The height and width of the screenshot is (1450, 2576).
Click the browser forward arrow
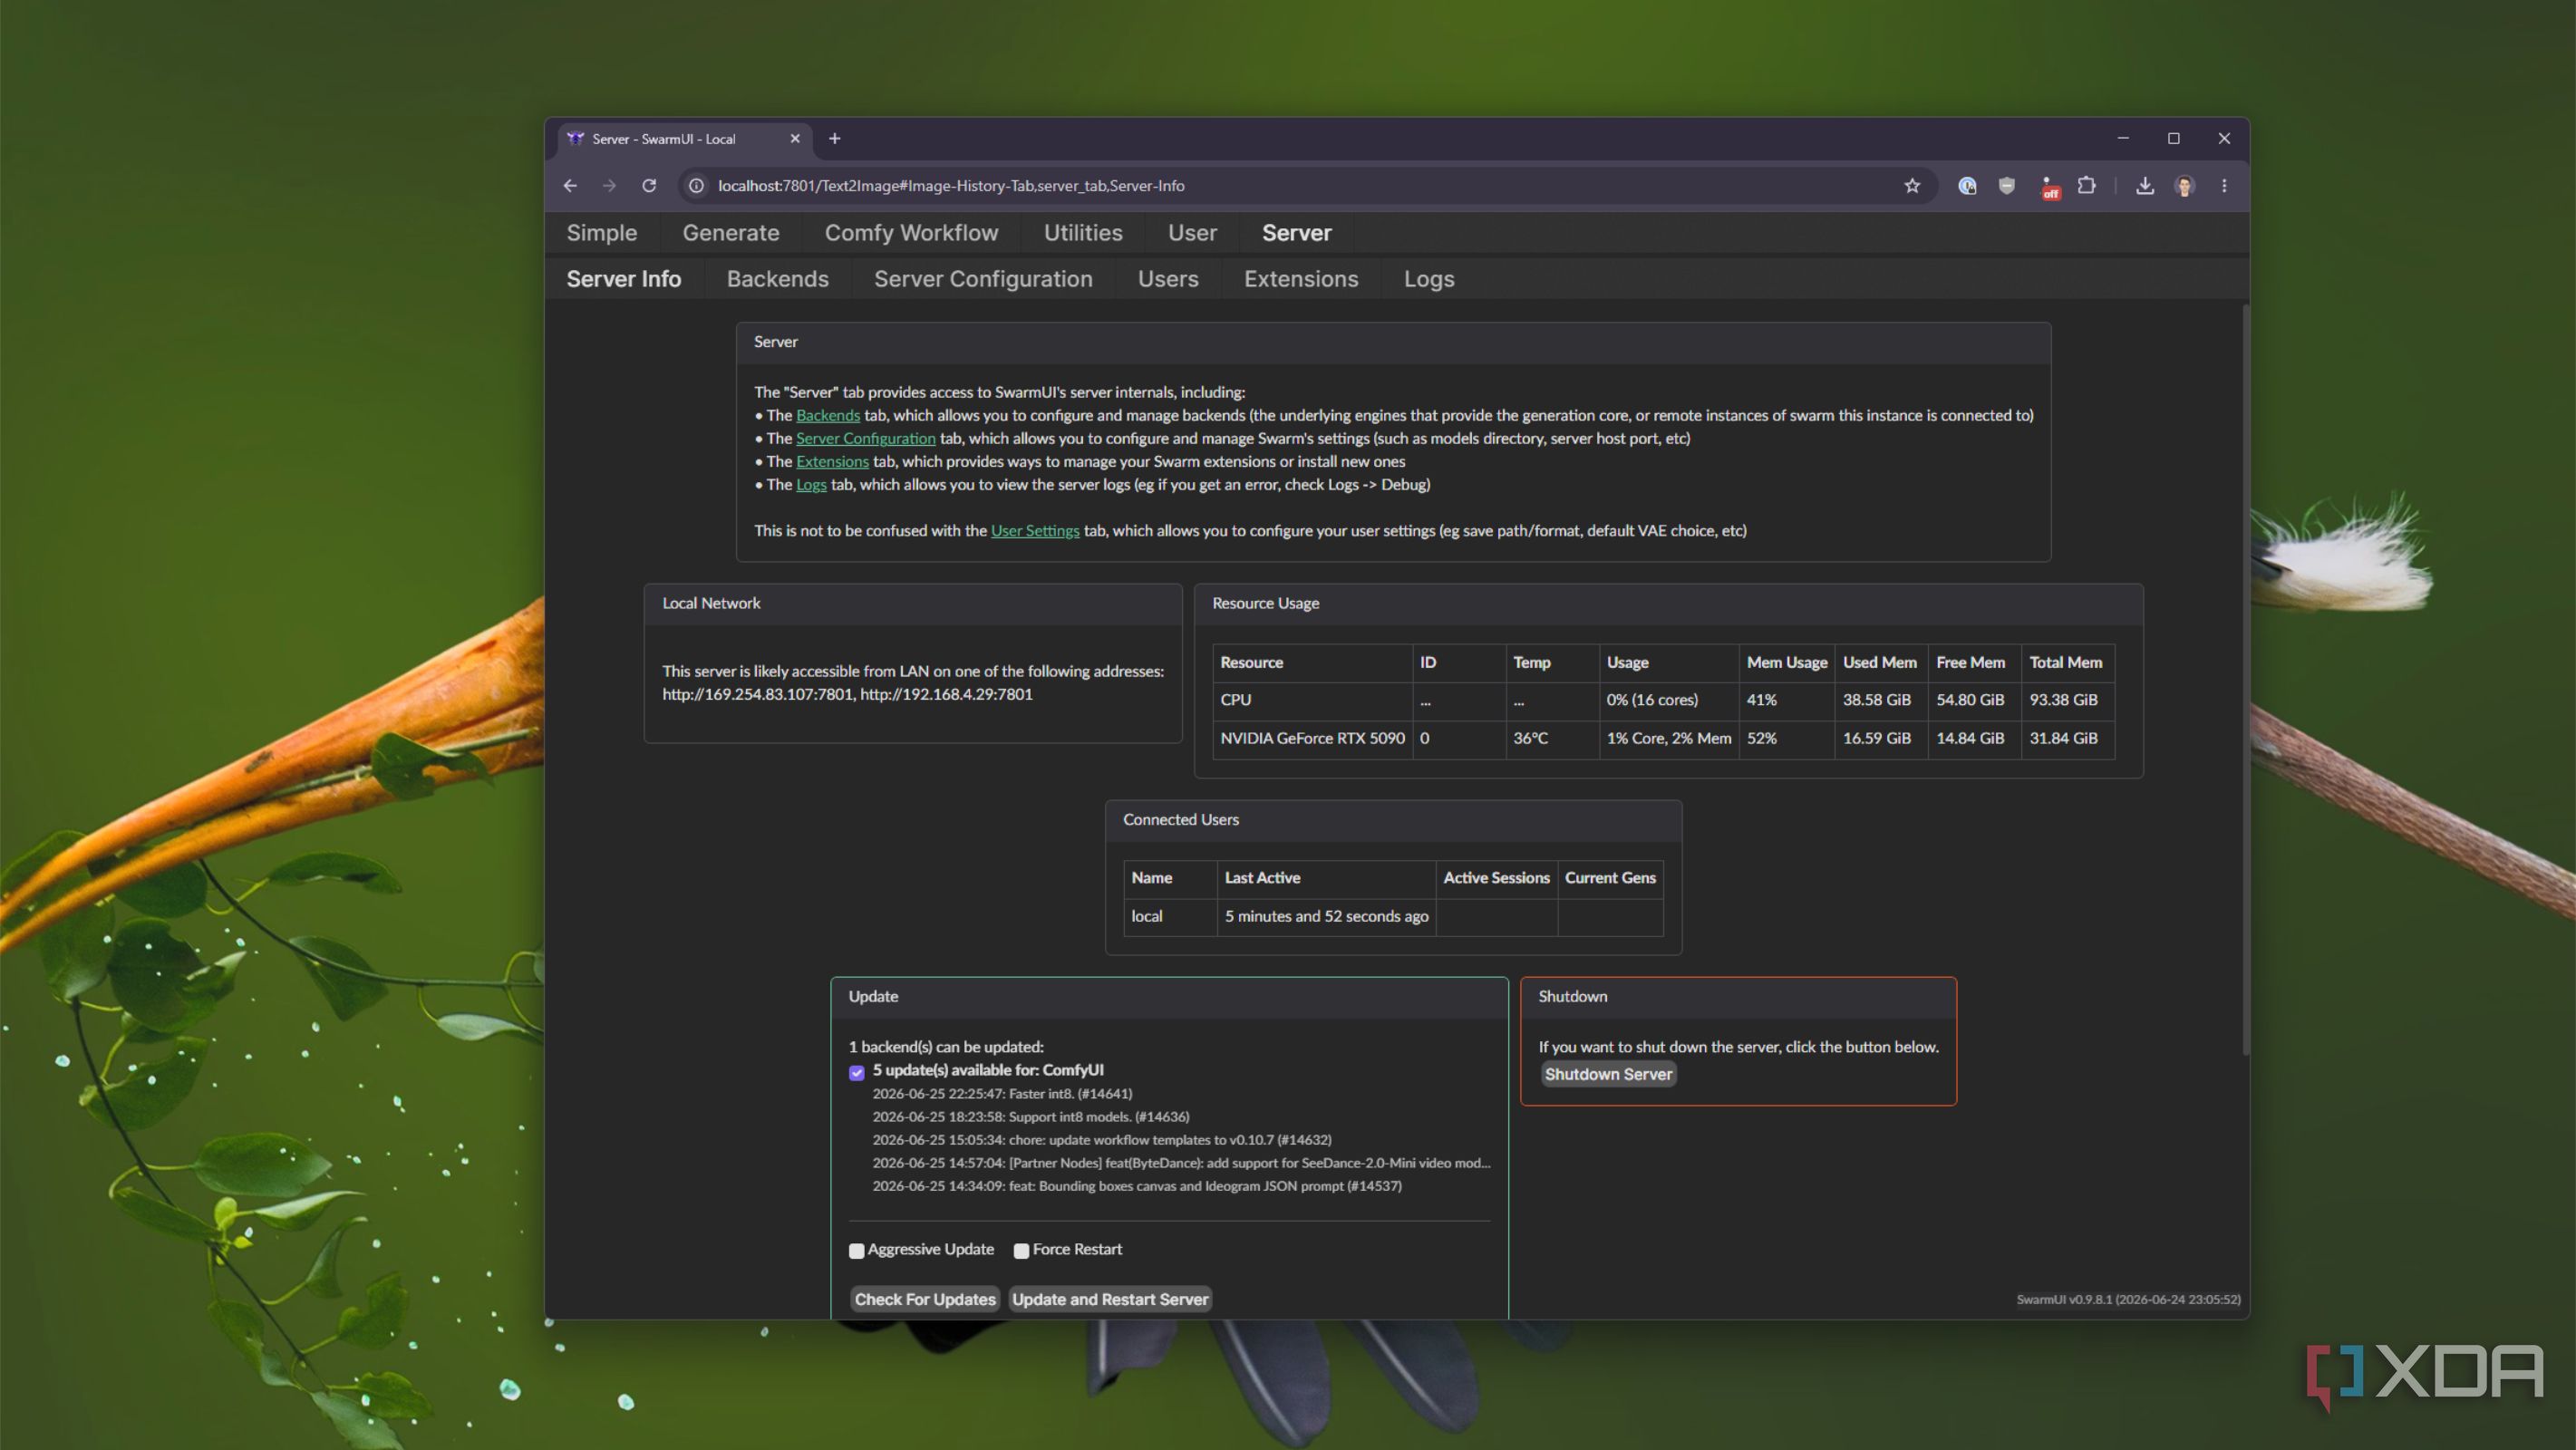tap(609, 186)
